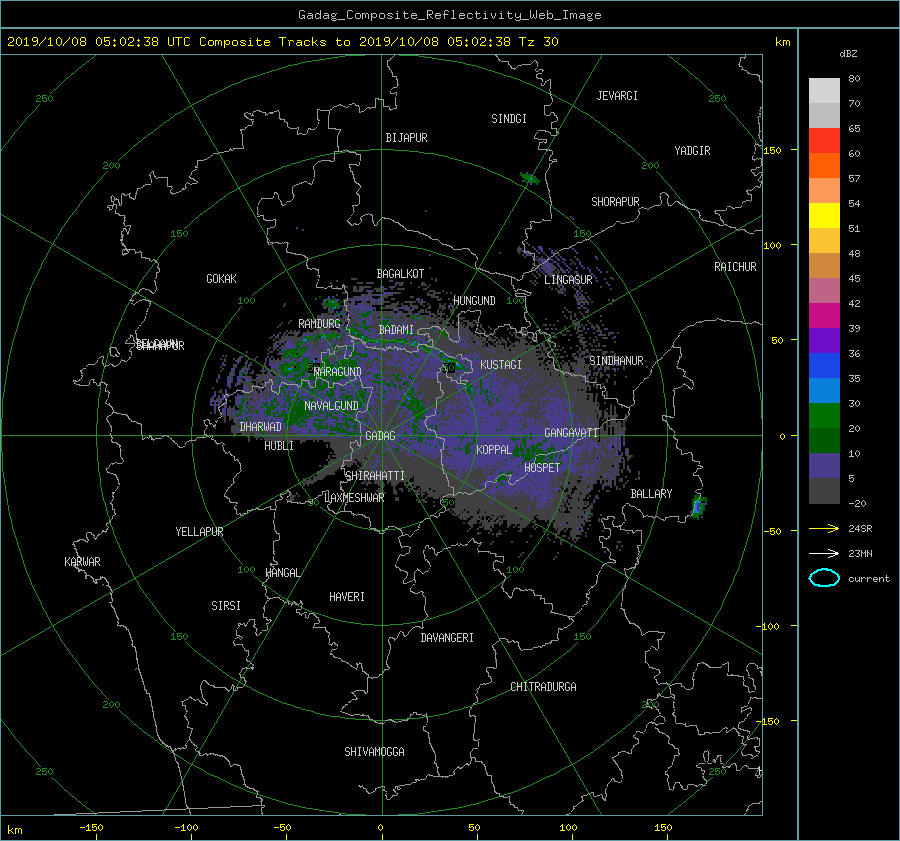Click the Gadag_Composite_Reflectivity_Web_Image title
The width and height of the screenshot is (900, 841).
coord(449,15)
